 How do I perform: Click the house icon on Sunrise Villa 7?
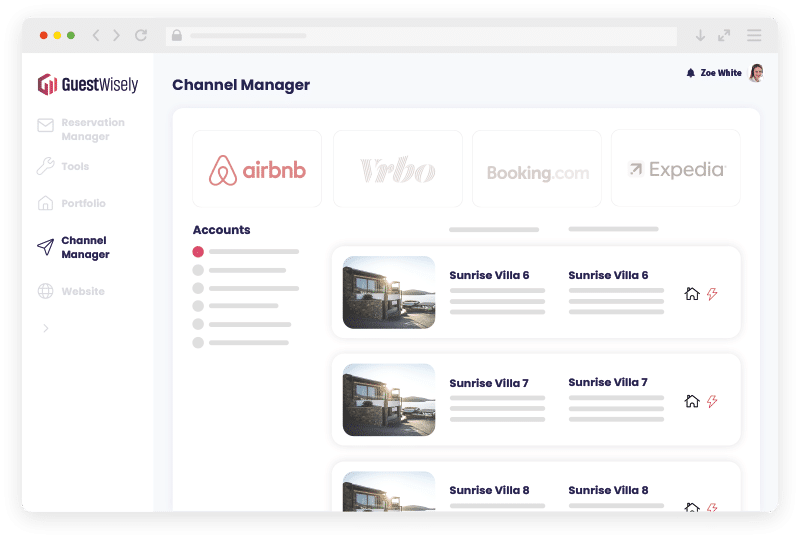click(x=692, y=401)
